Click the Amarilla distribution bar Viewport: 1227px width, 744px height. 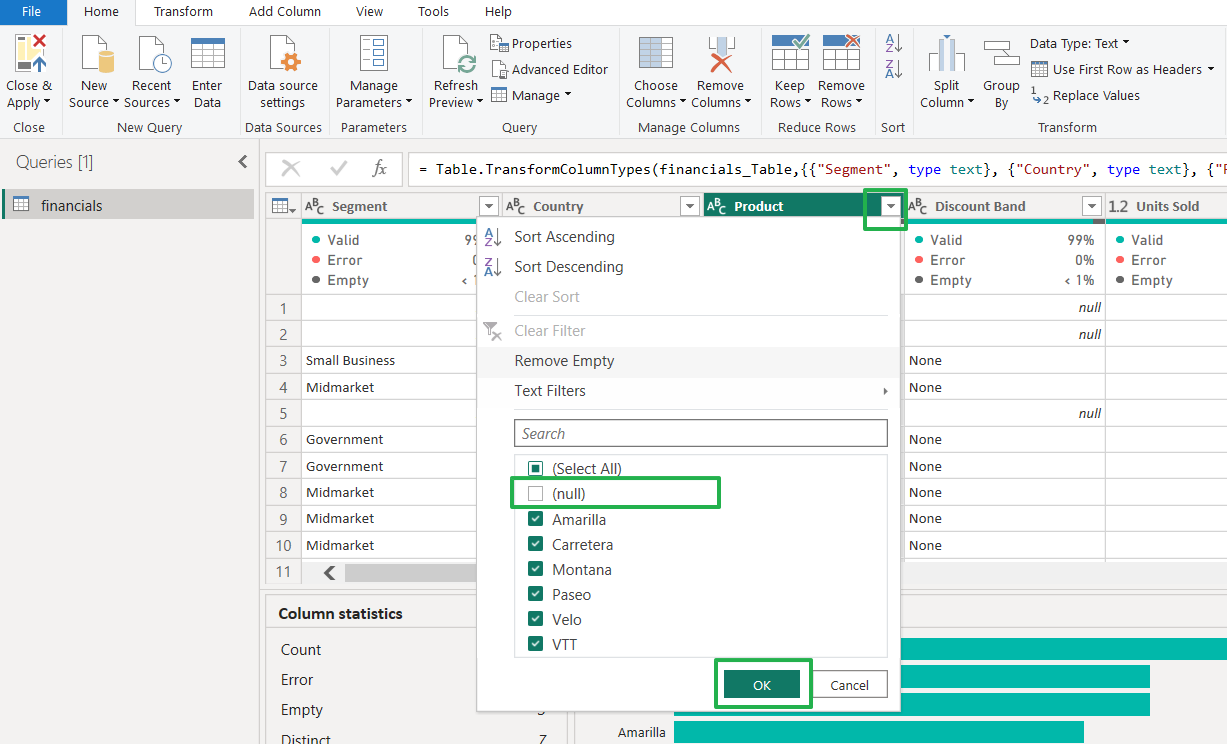click(x=879, y=732)
